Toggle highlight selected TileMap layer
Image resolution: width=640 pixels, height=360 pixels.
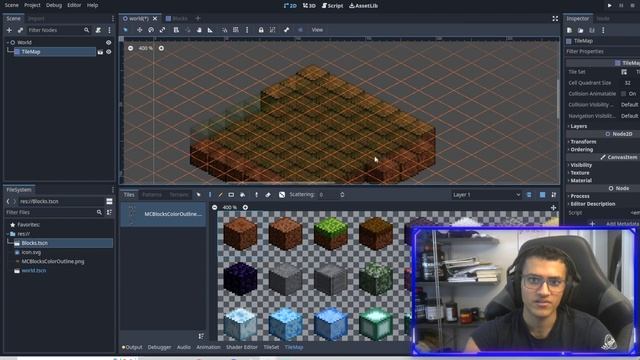coord(529,195)
